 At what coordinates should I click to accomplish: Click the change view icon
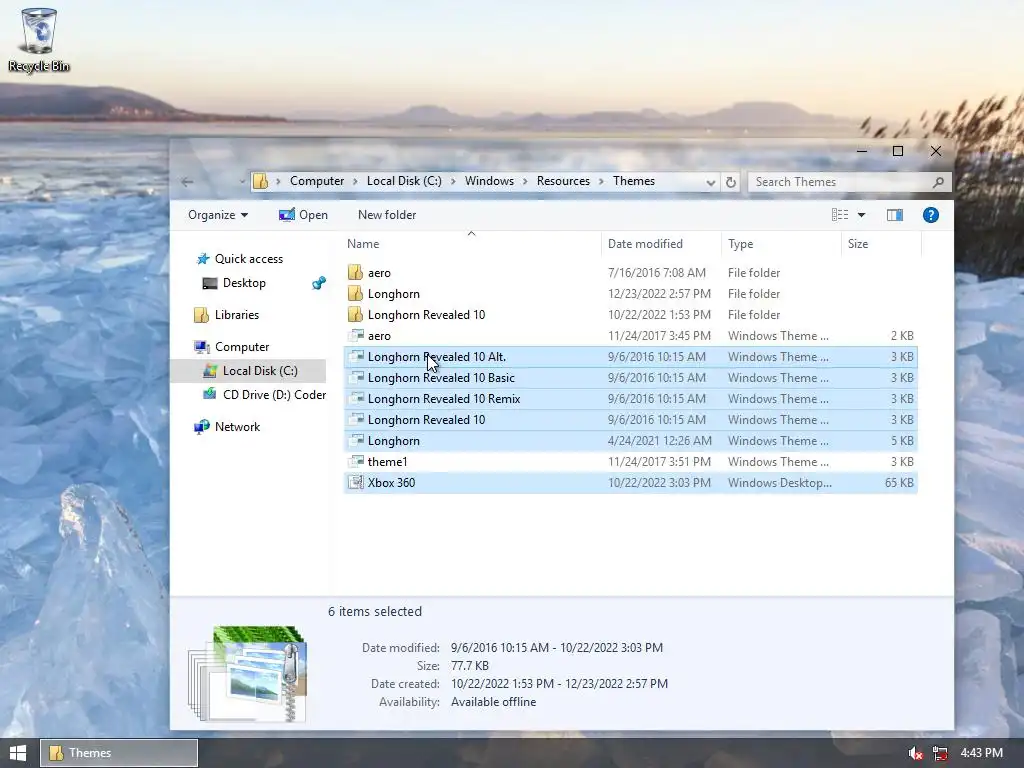point(840,215)
